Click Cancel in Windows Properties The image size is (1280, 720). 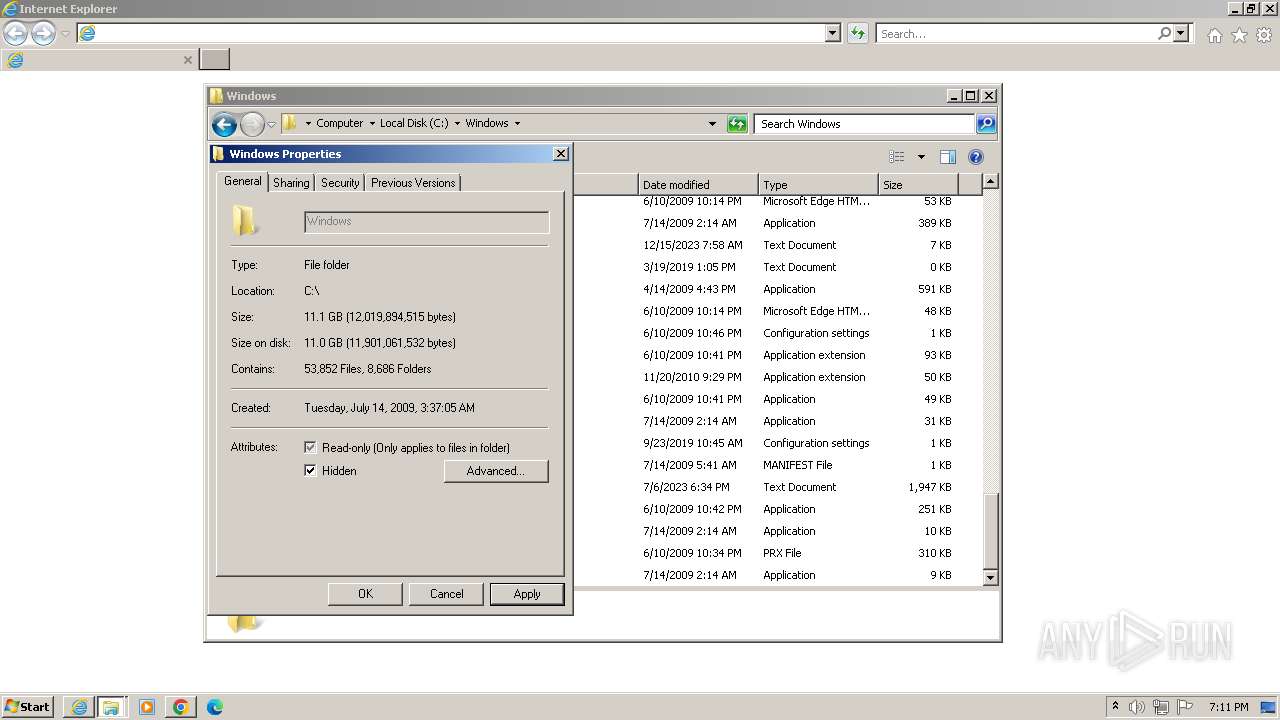(x=446, y=594)
